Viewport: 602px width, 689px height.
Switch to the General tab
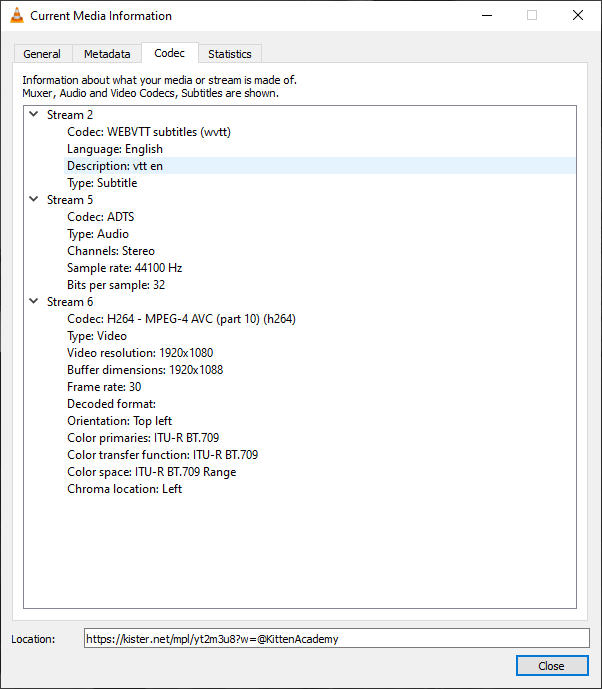[42, 54]
